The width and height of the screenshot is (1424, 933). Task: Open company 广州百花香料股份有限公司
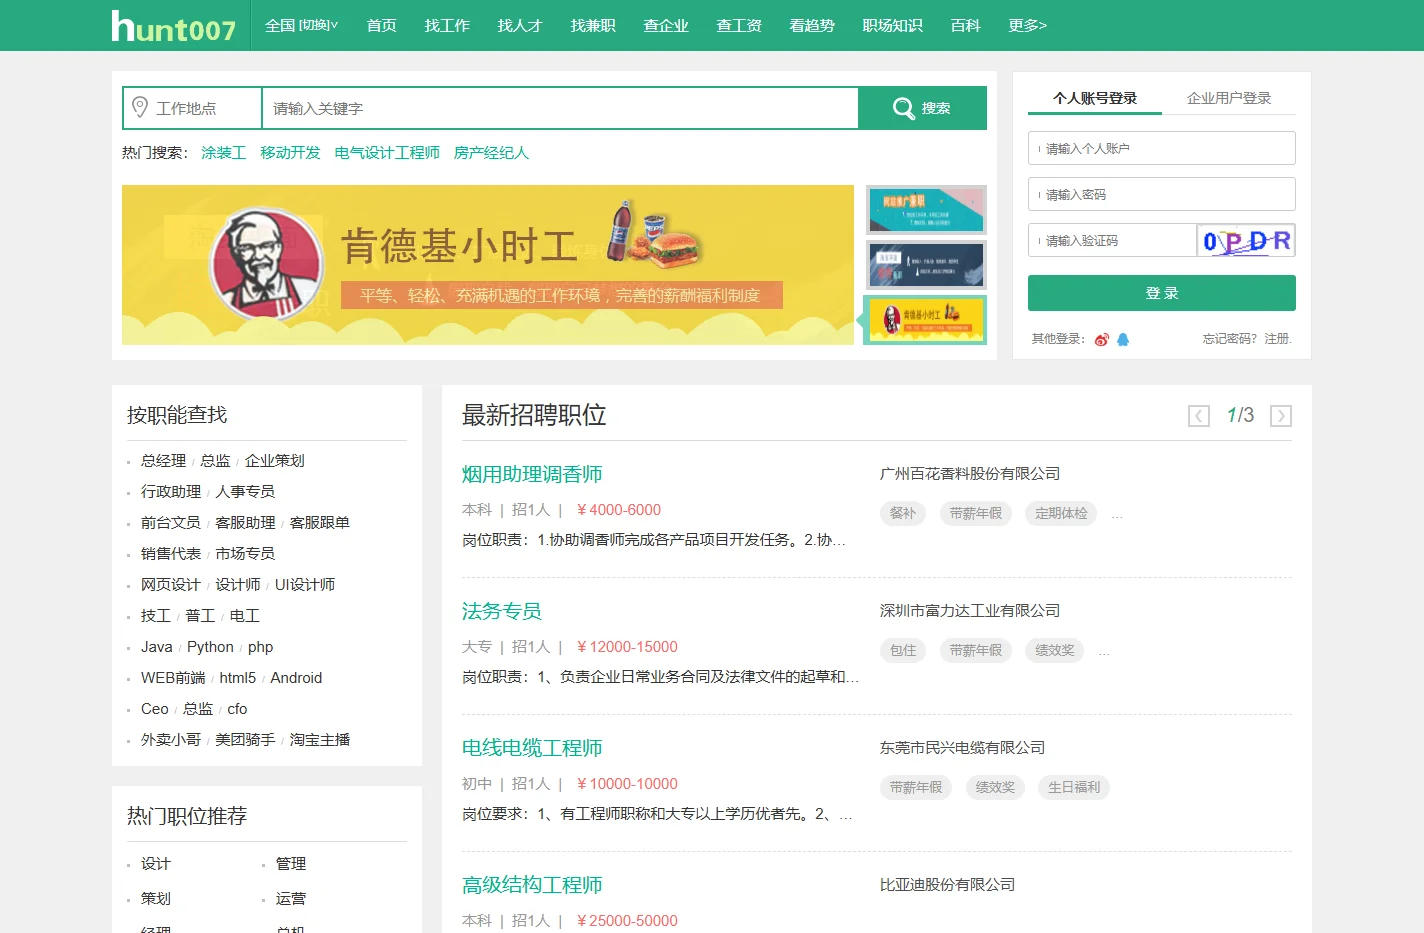970,474
